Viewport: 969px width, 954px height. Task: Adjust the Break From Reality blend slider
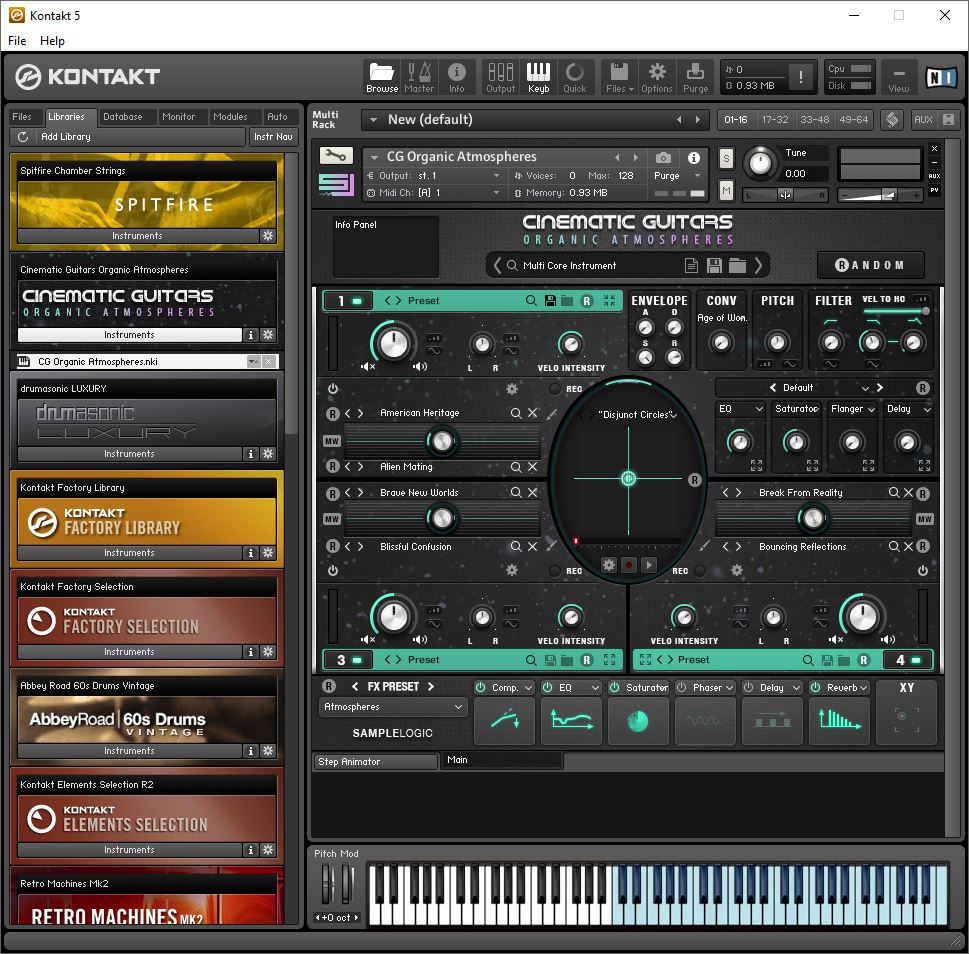pos(813,518)
